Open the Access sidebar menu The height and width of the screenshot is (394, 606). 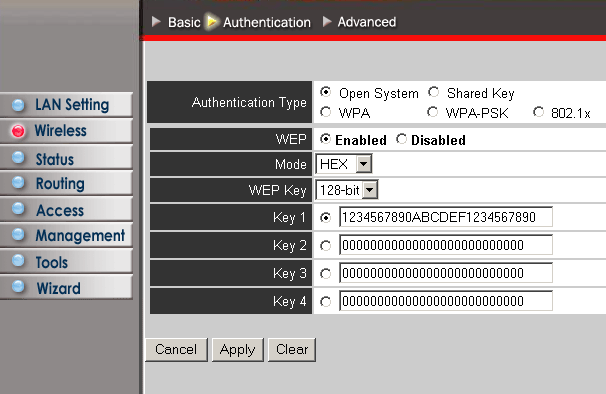pyautogui.click(x=66, y=209)
